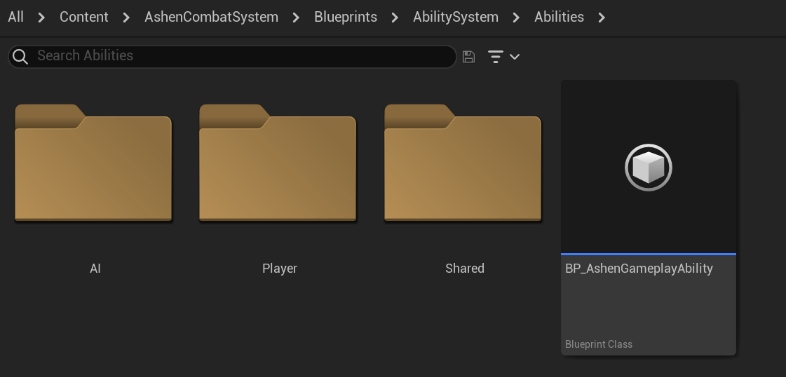This screenshot has height=377, width=786.
Task: Expand the chevron after Abilities
Action: click(602, 18)
